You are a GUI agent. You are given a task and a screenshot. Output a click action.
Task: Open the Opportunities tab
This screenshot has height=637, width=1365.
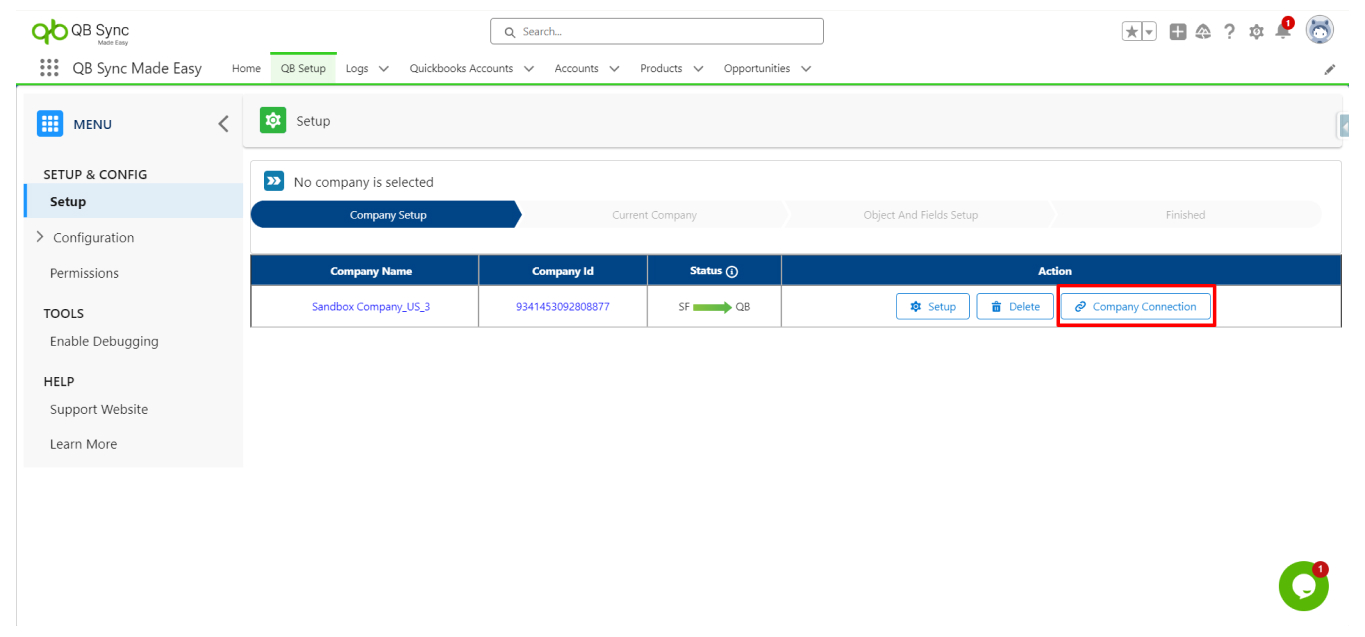click(757, 69)
